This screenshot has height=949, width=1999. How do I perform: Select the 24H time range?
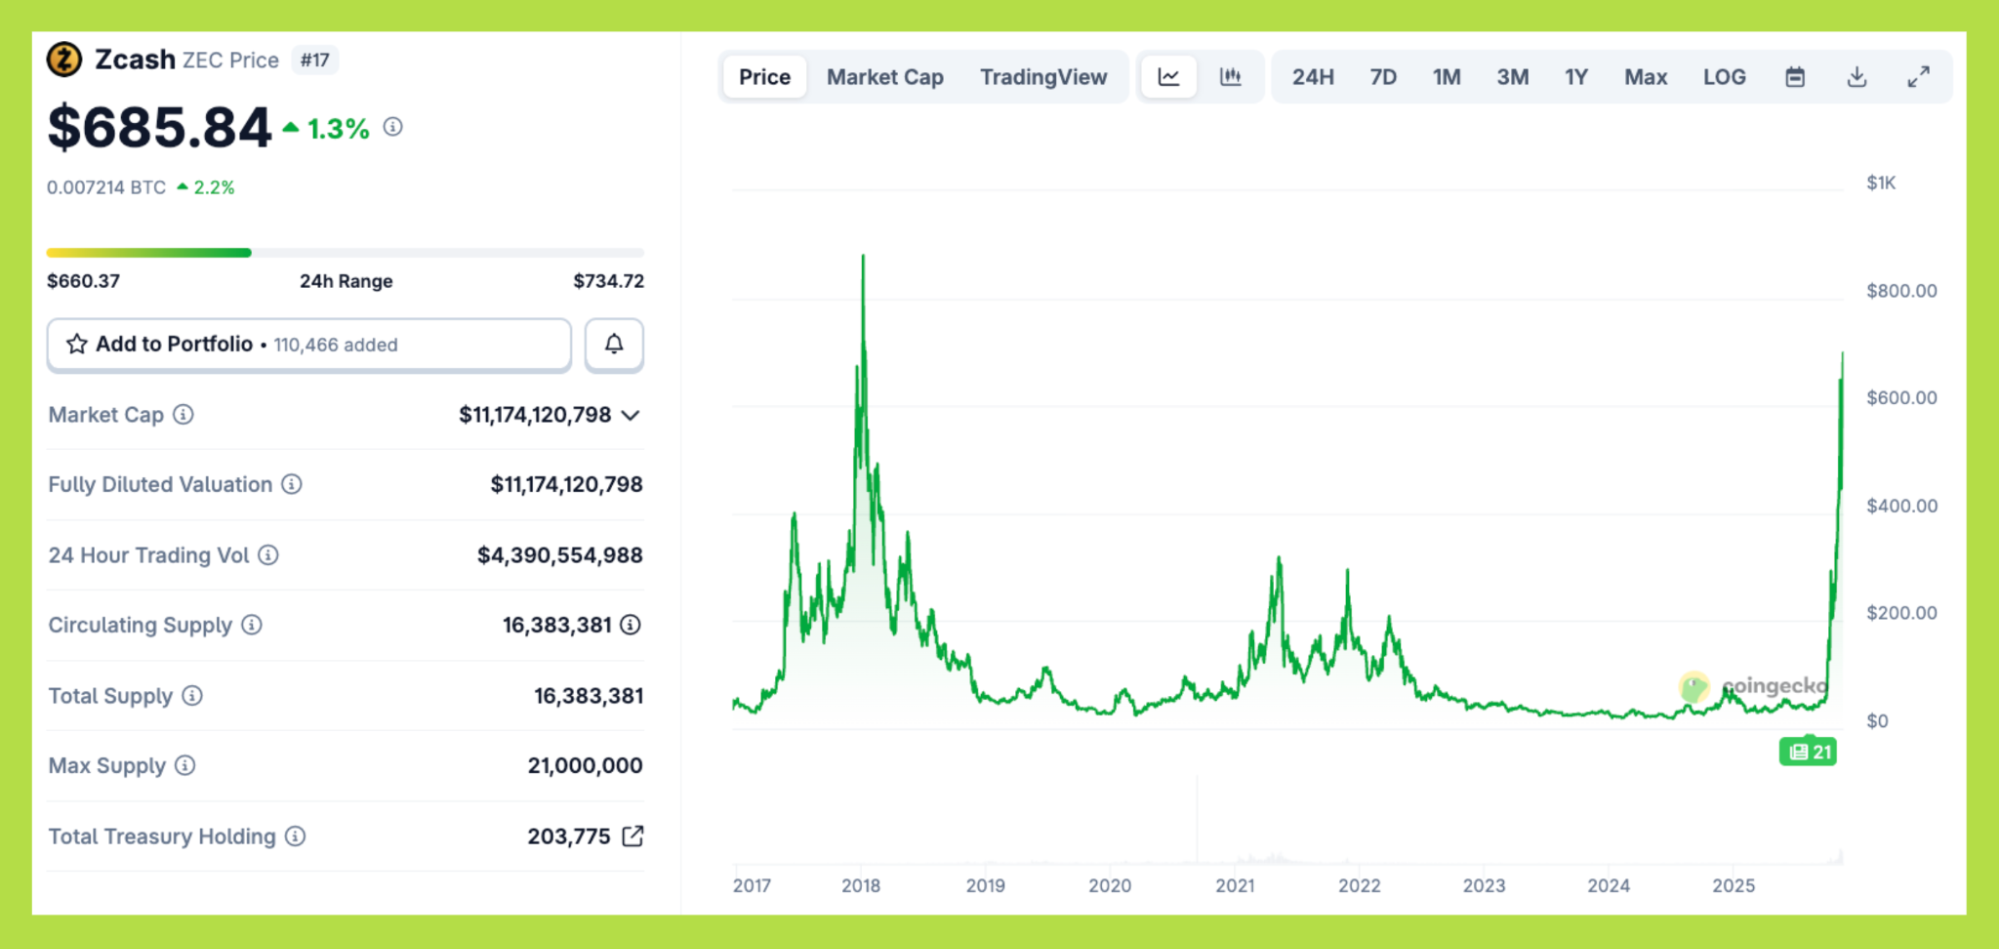point(1312,77)
